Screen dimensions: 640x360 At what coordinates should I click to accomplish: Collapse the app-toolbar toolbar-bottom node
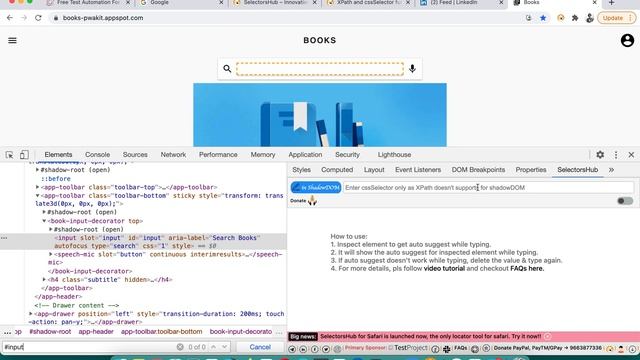point(38,196)
